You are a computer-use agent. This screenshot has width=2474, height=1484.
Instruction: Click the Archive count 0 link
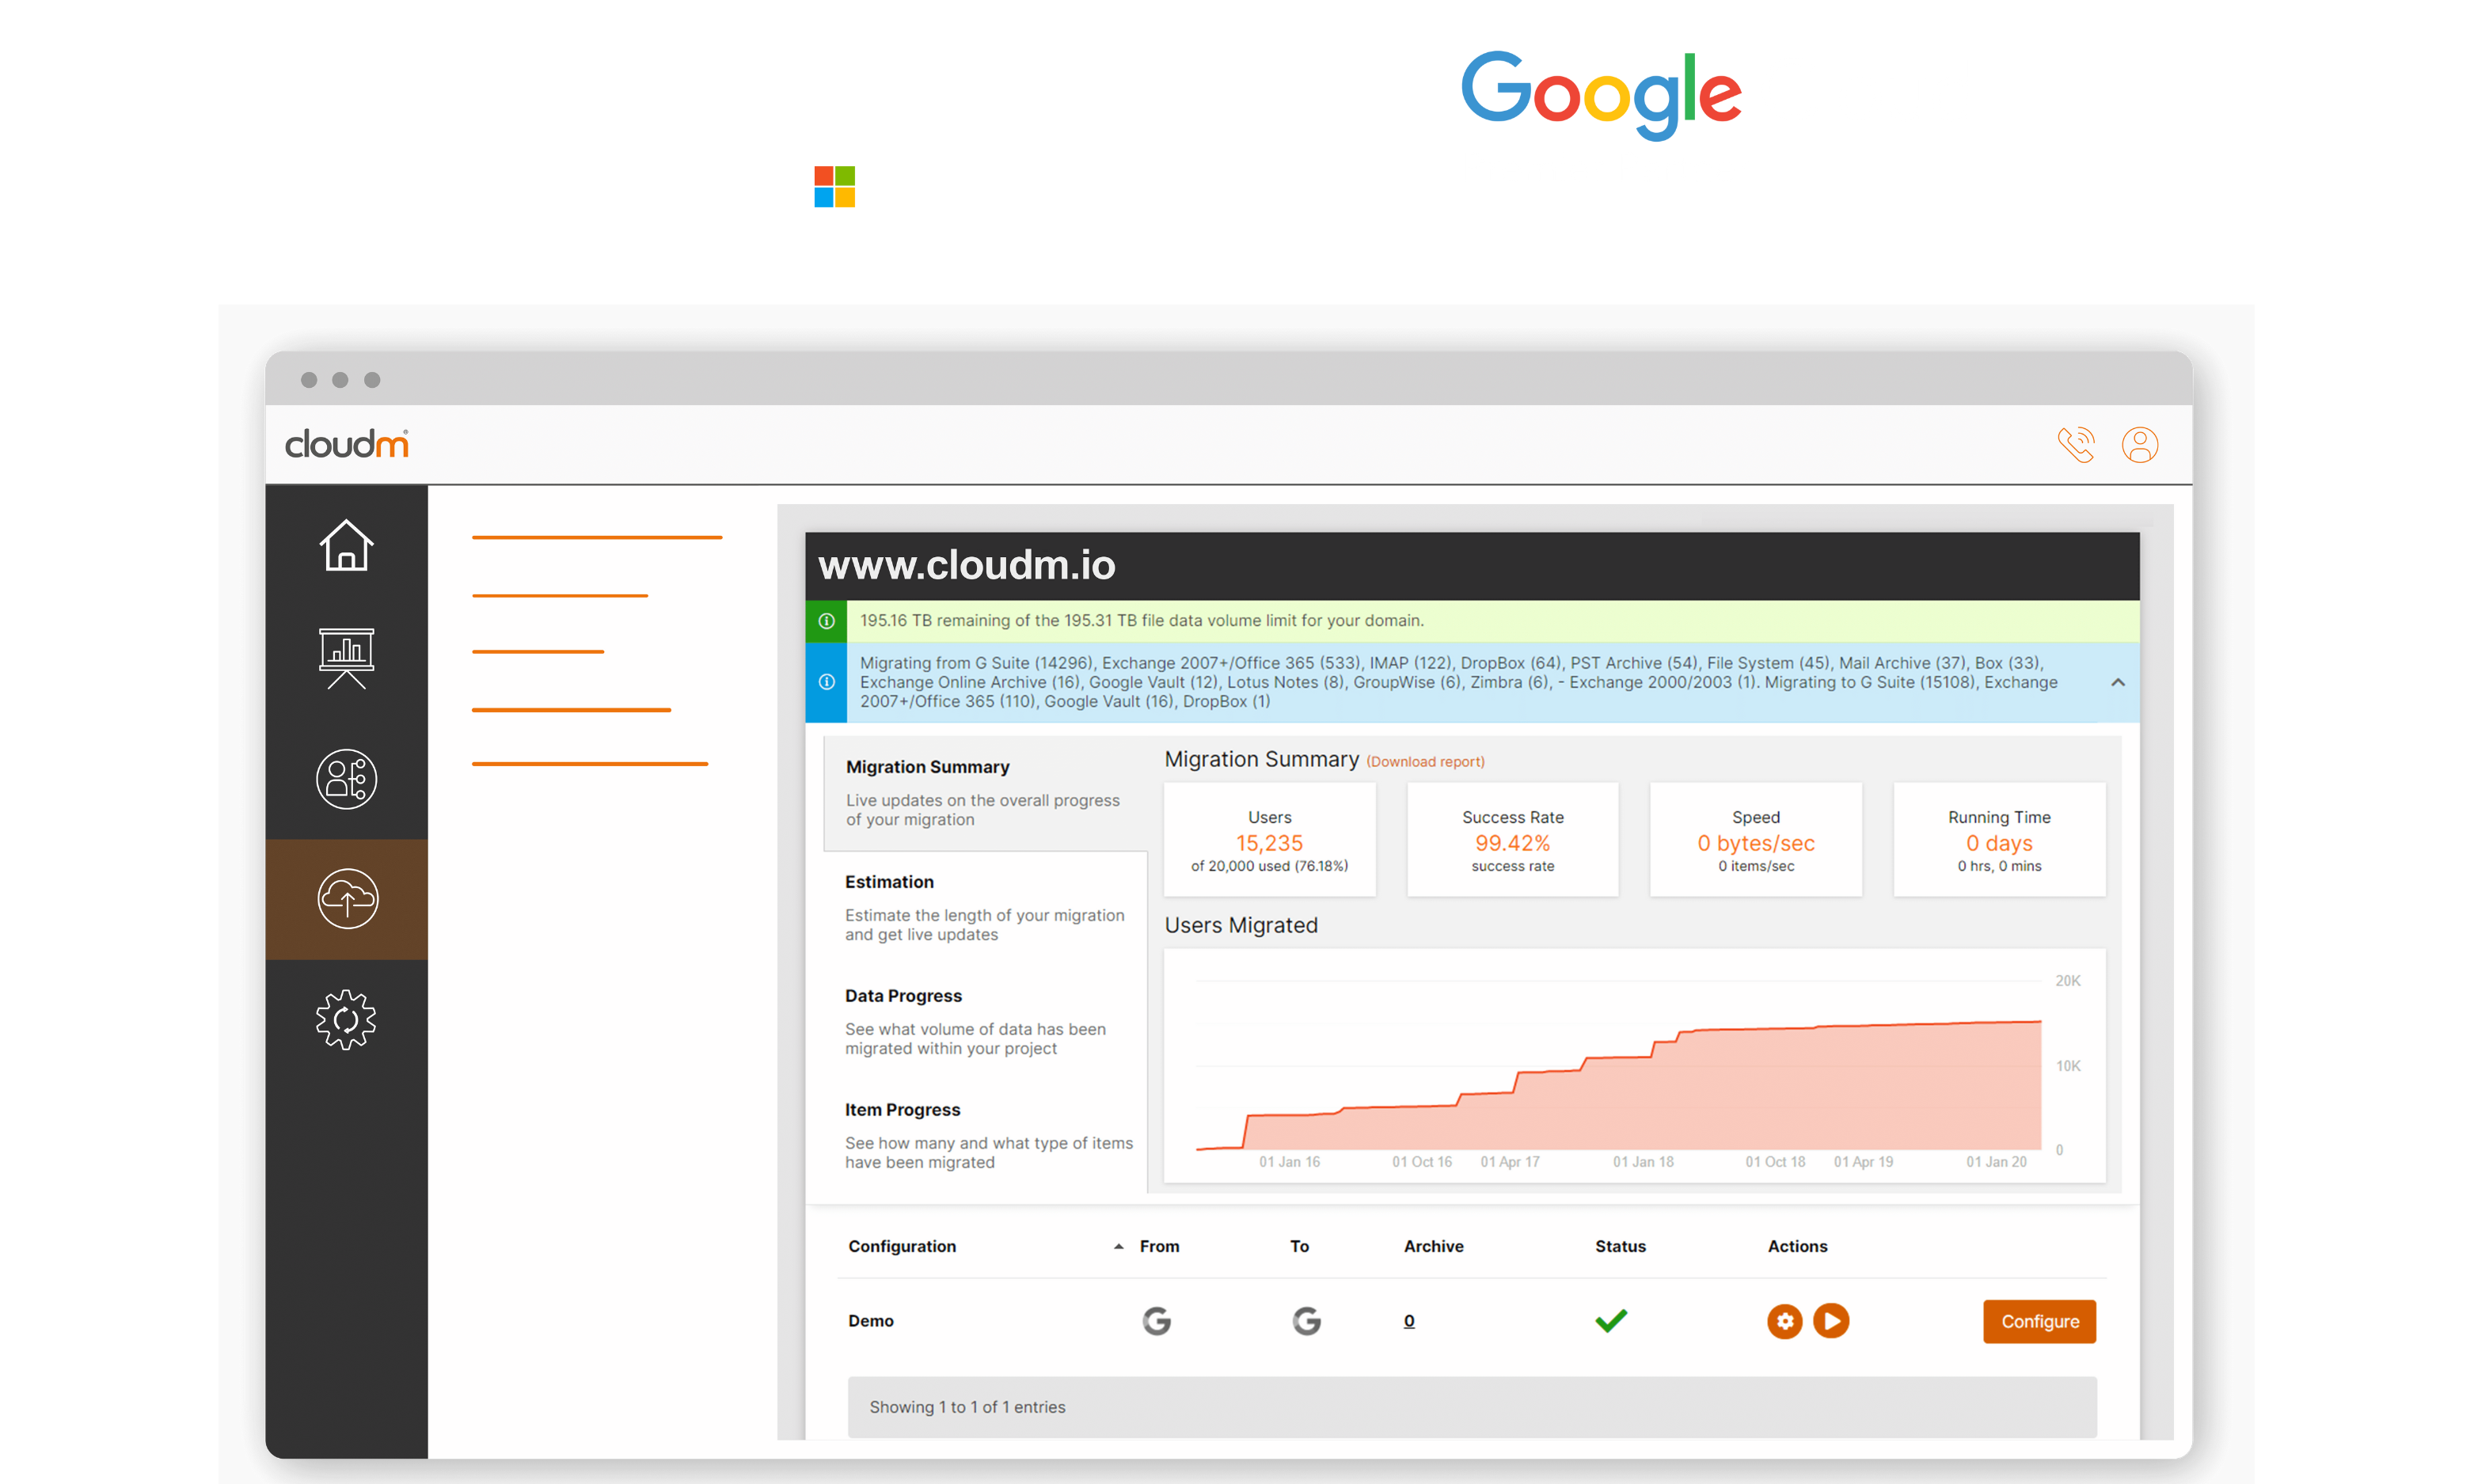coord(1409,1321)
